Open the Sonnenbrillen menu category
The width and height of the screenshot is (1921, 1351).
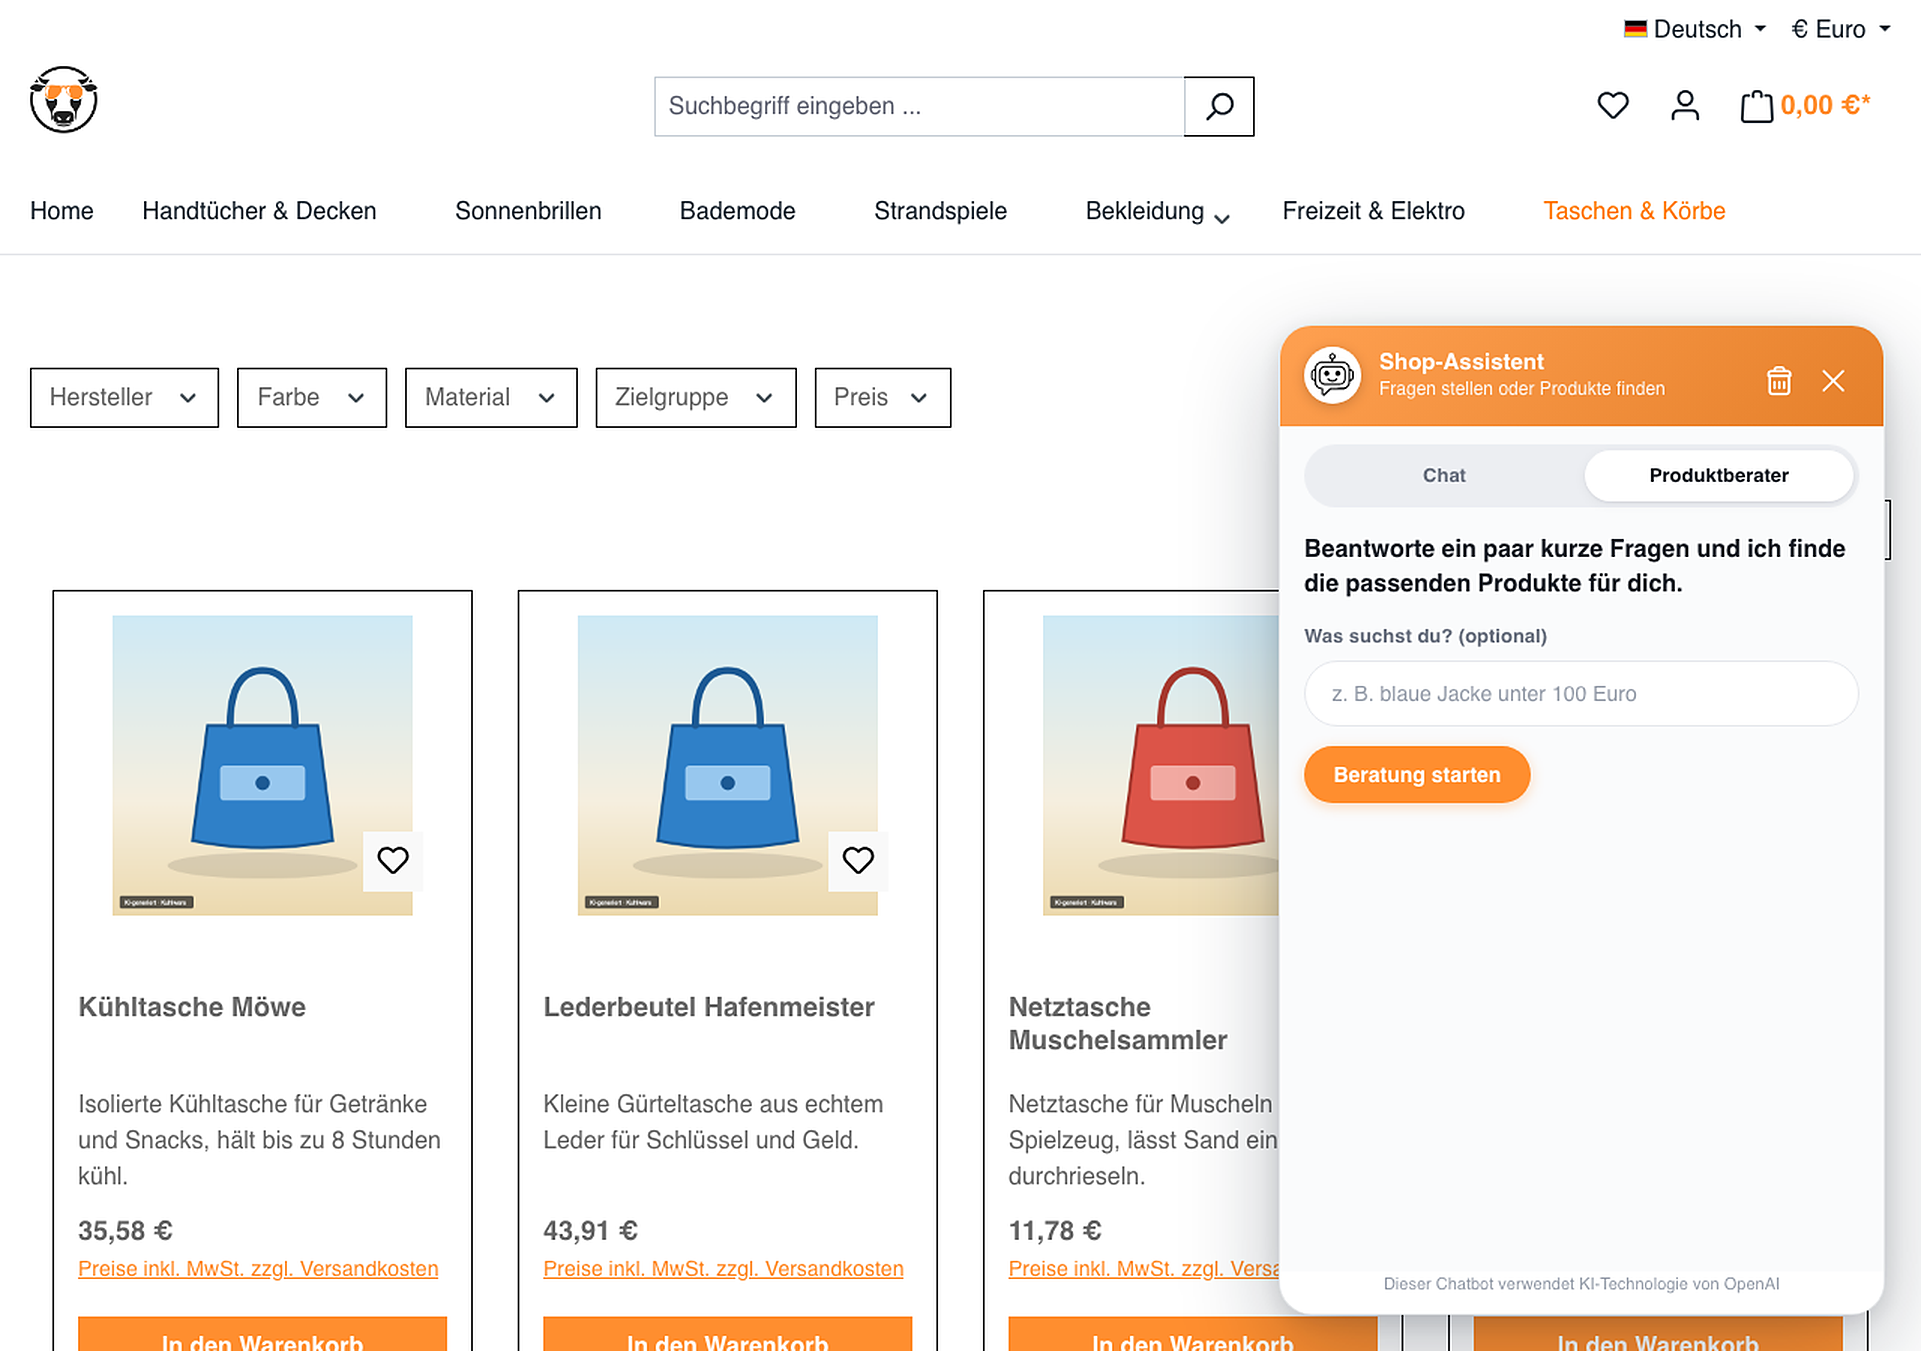pos(528,211)
